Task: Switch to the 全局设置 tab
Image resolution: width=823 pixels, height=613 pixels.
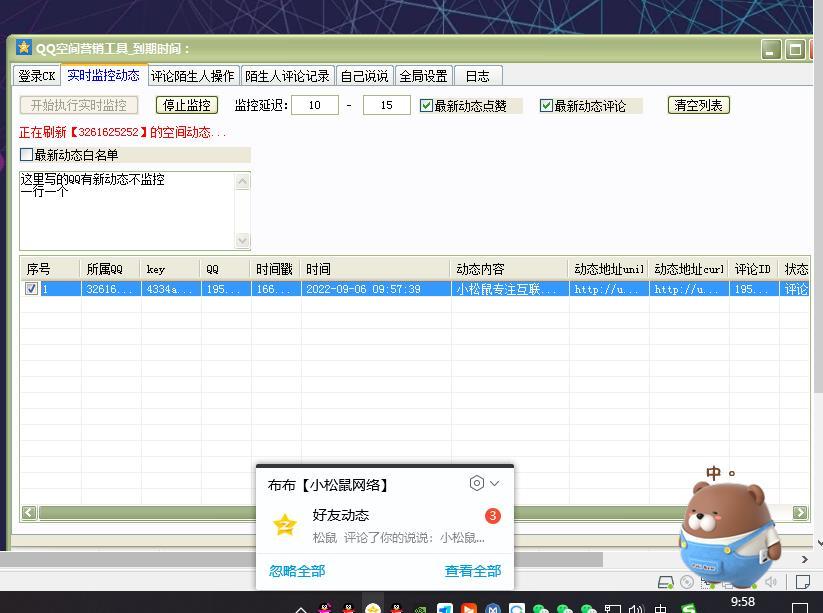Action: [424, 76]
